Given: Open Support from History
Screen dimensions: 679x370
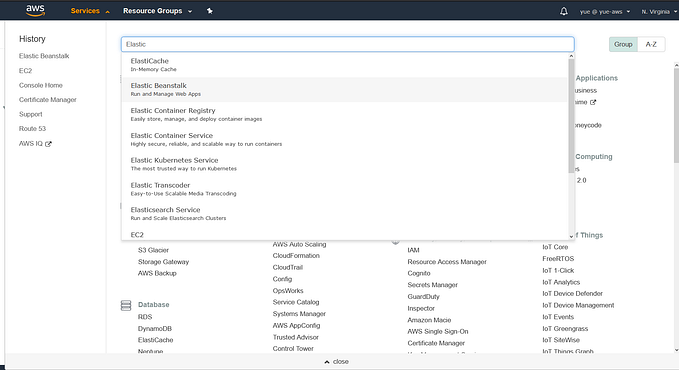Looking at the screenshot, I should tap(30, 114).
